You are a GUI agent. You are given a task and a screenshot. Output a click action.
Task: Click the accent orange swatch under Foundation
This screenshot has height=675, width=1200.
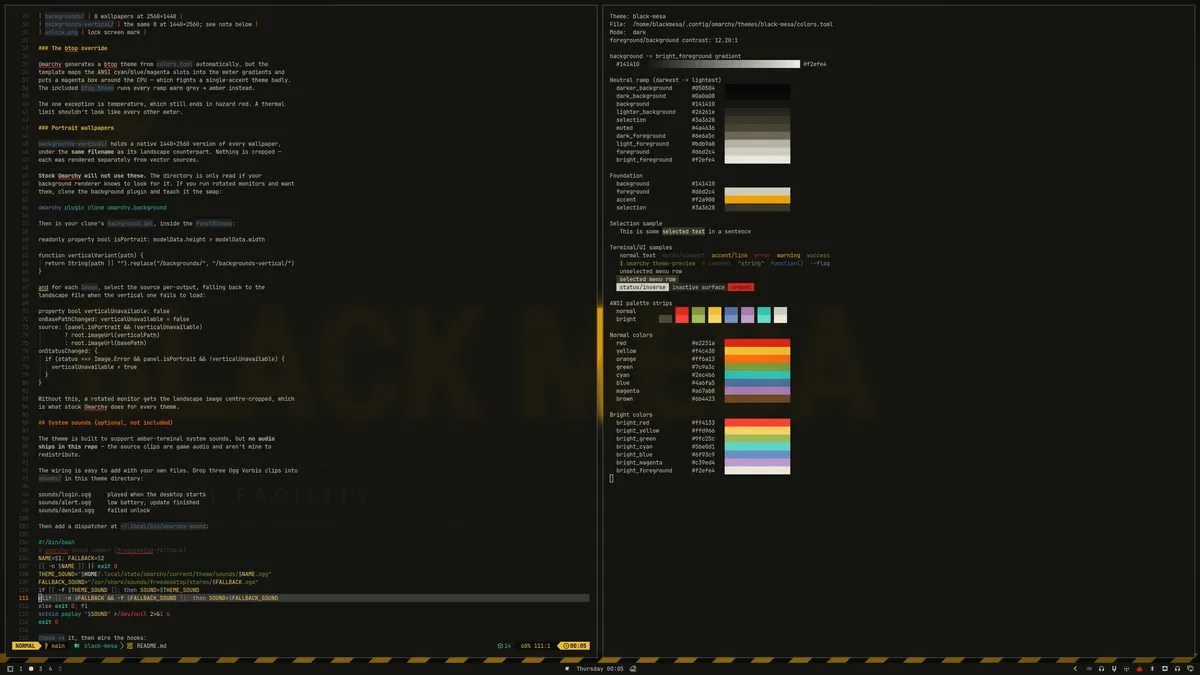tap(757, 199)
